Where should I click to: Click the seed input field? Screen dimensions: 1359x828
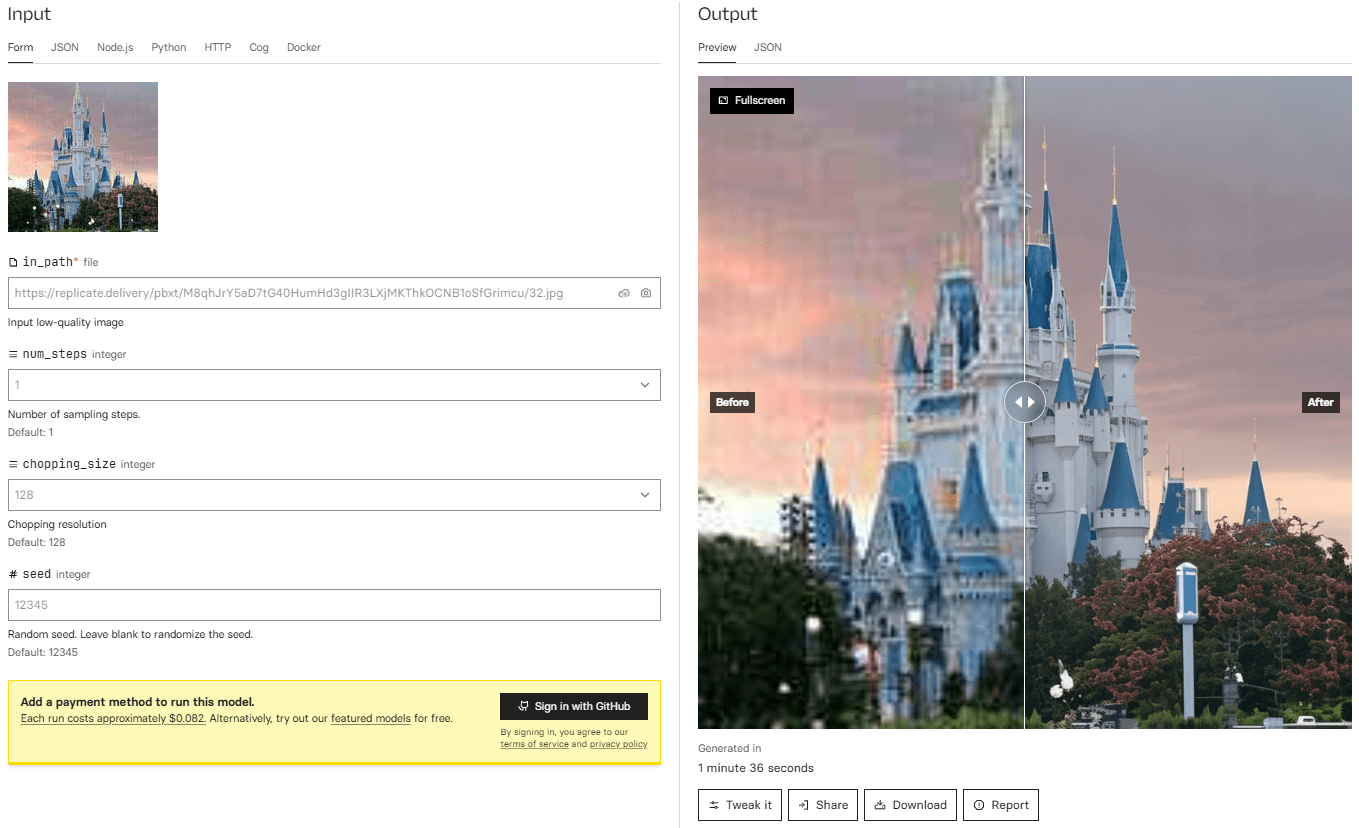tap(334, 605)
